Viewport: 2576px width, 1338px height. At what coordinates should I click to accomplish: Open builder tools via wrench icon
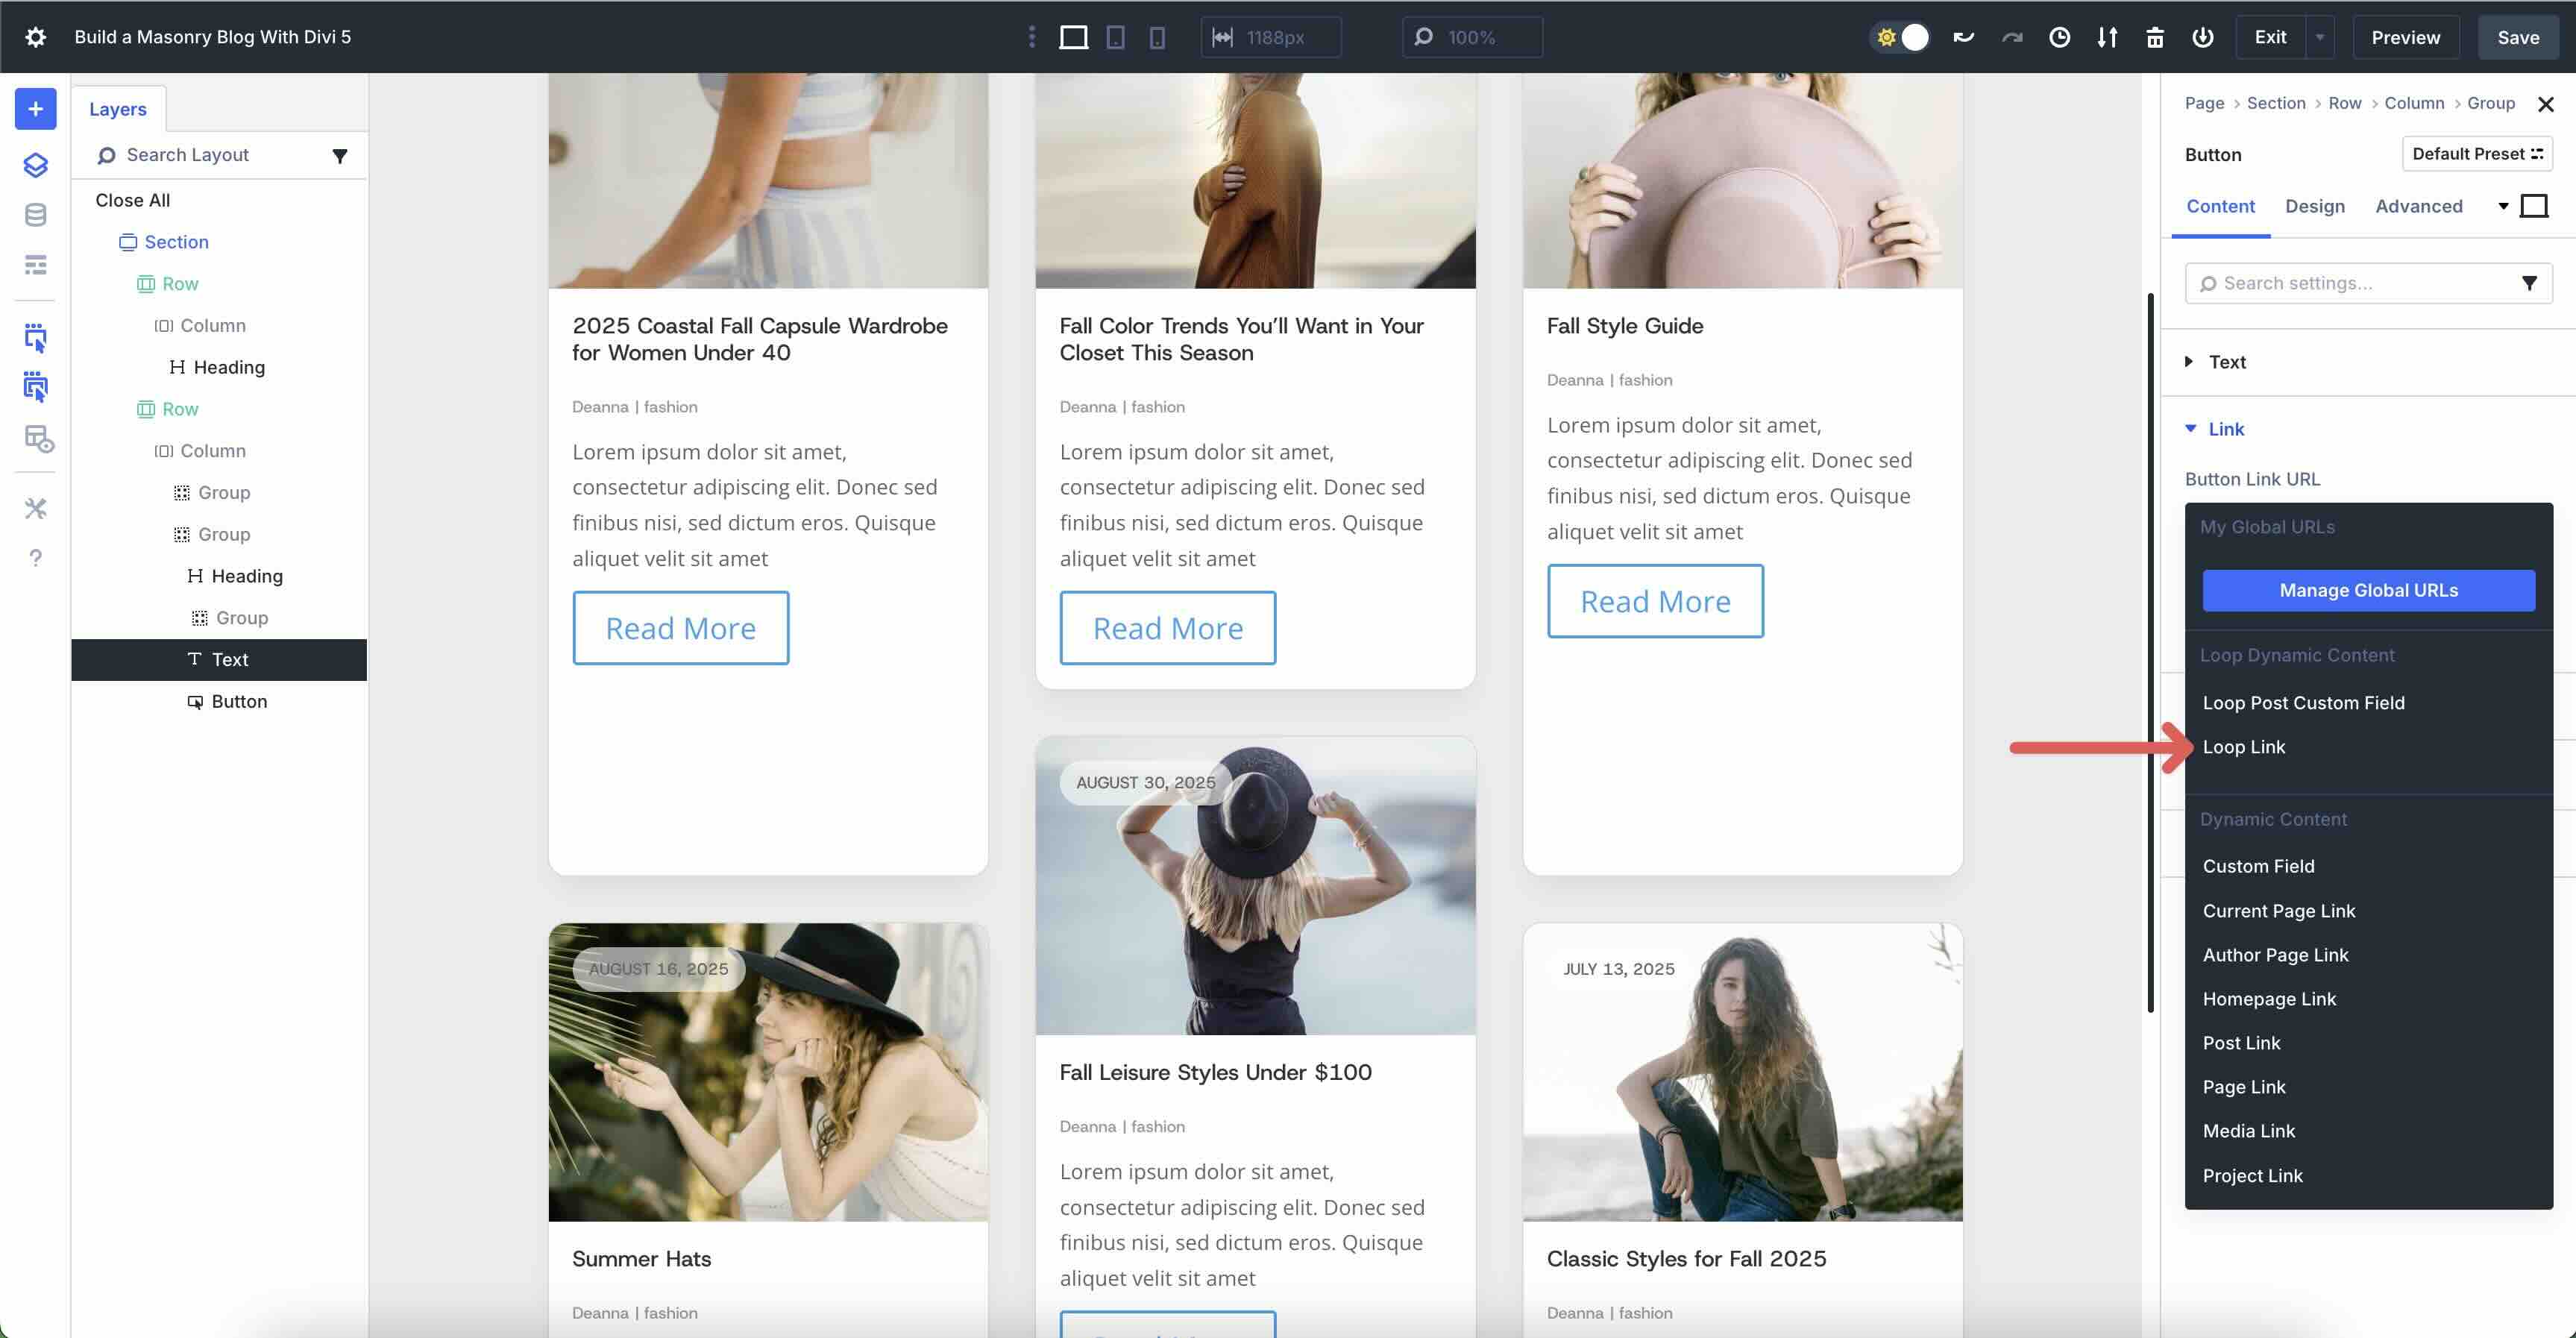pos(35,508)
